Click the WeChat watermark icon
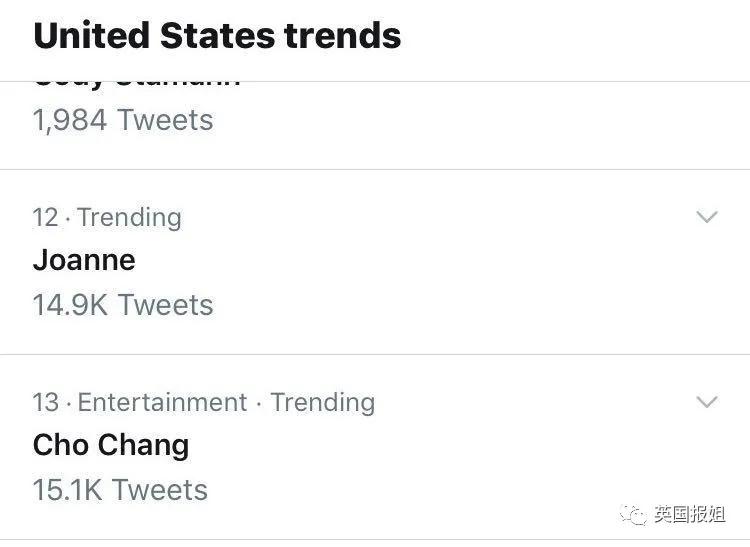 click(x=632, y=515)
